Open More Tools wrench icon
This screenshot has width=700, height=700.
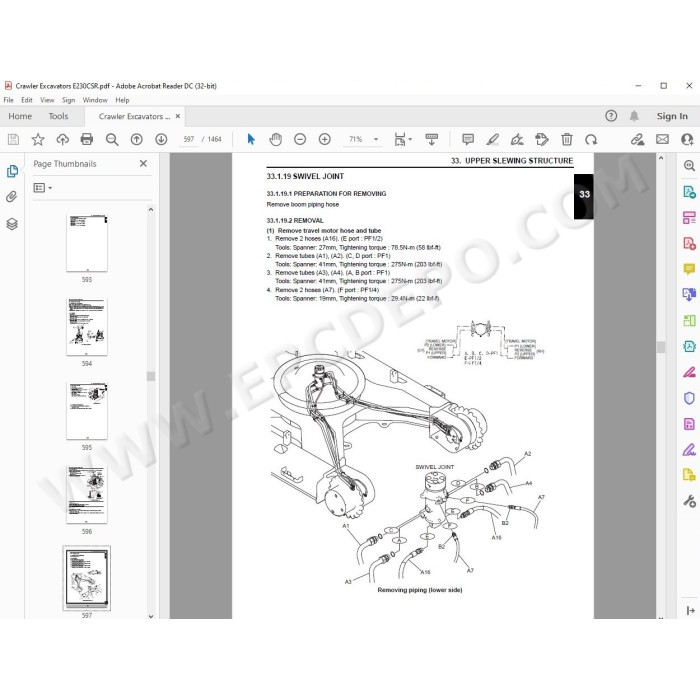coord(689,501)
